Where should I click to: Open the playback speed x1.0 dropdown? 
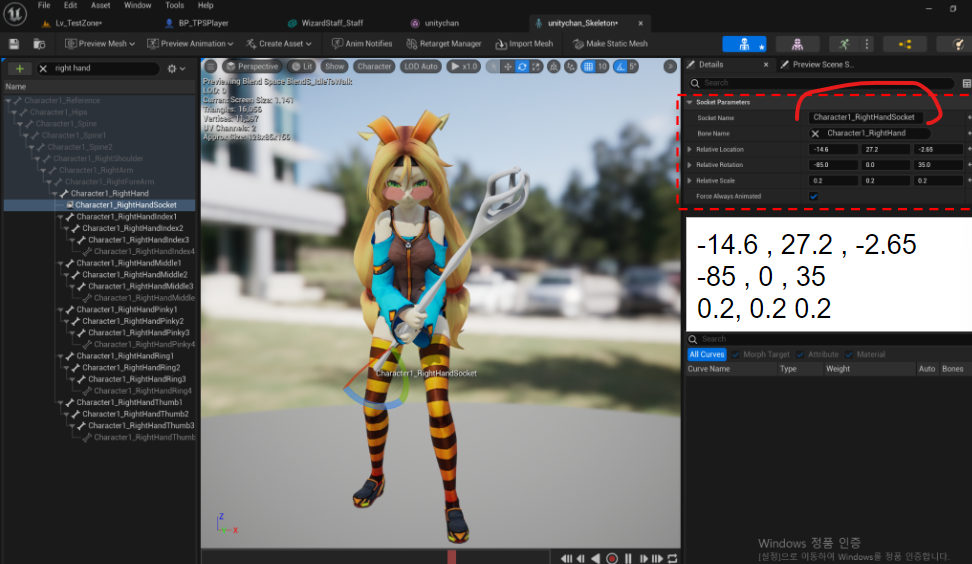pos(464,66)
